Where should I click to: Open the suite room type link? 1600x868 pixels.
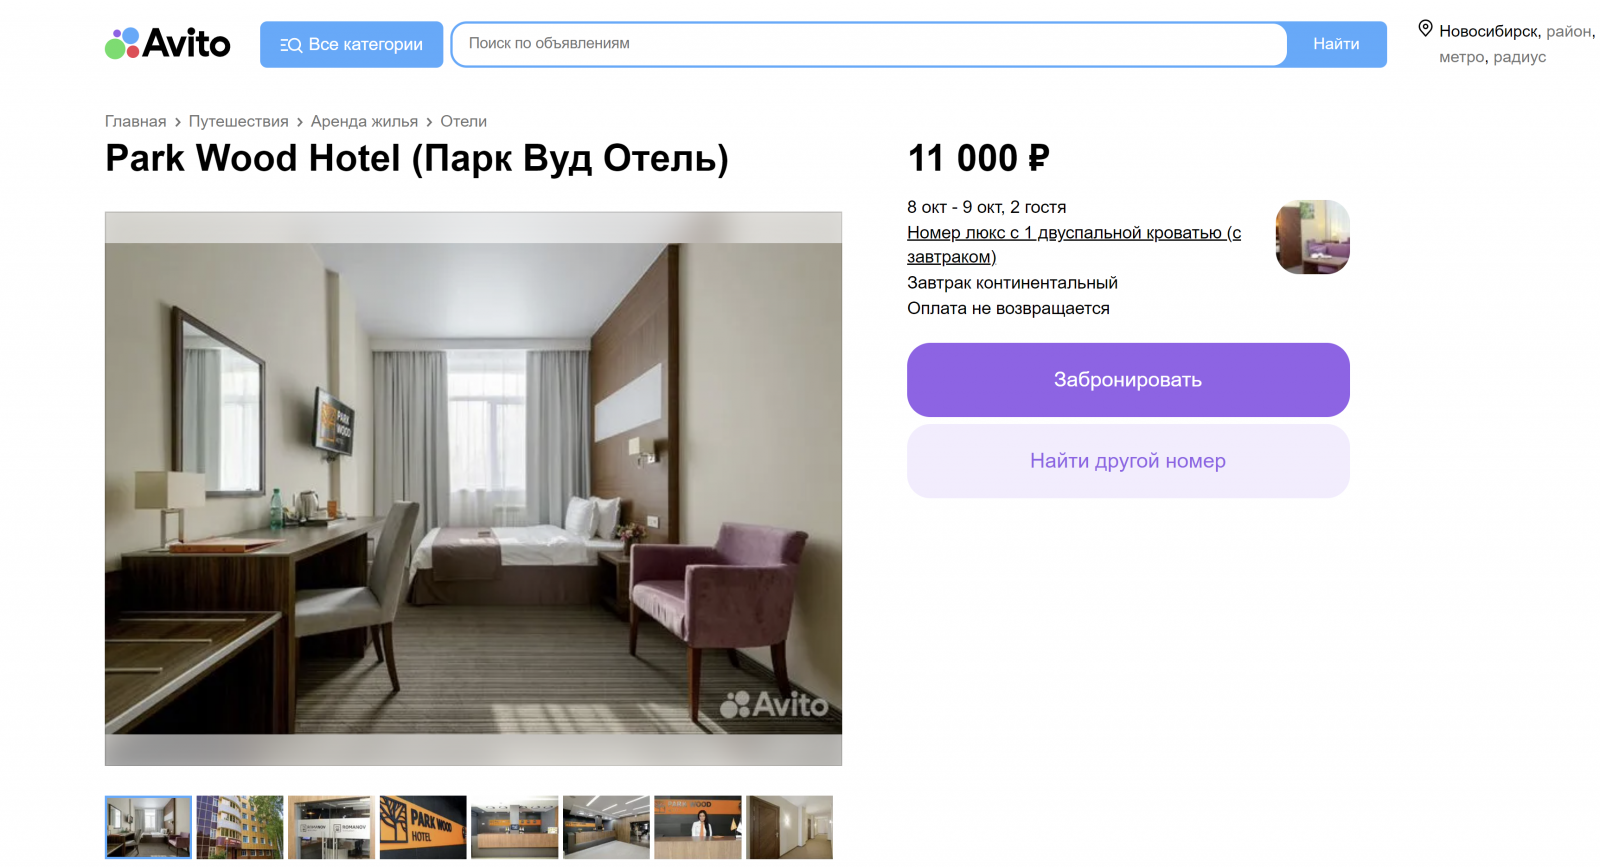1074,245
